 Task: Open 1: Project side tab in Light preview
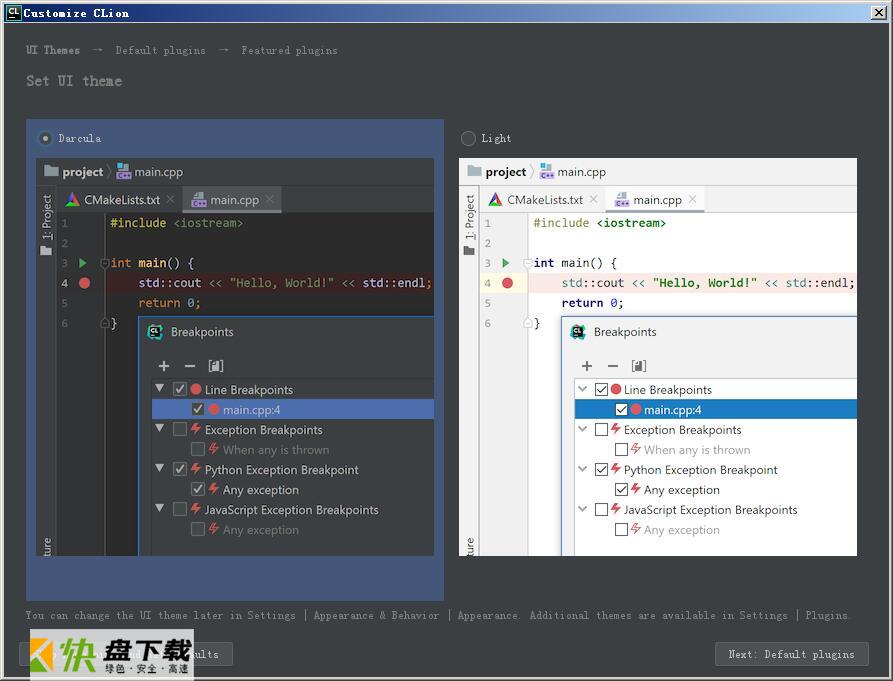coord(469,225)
